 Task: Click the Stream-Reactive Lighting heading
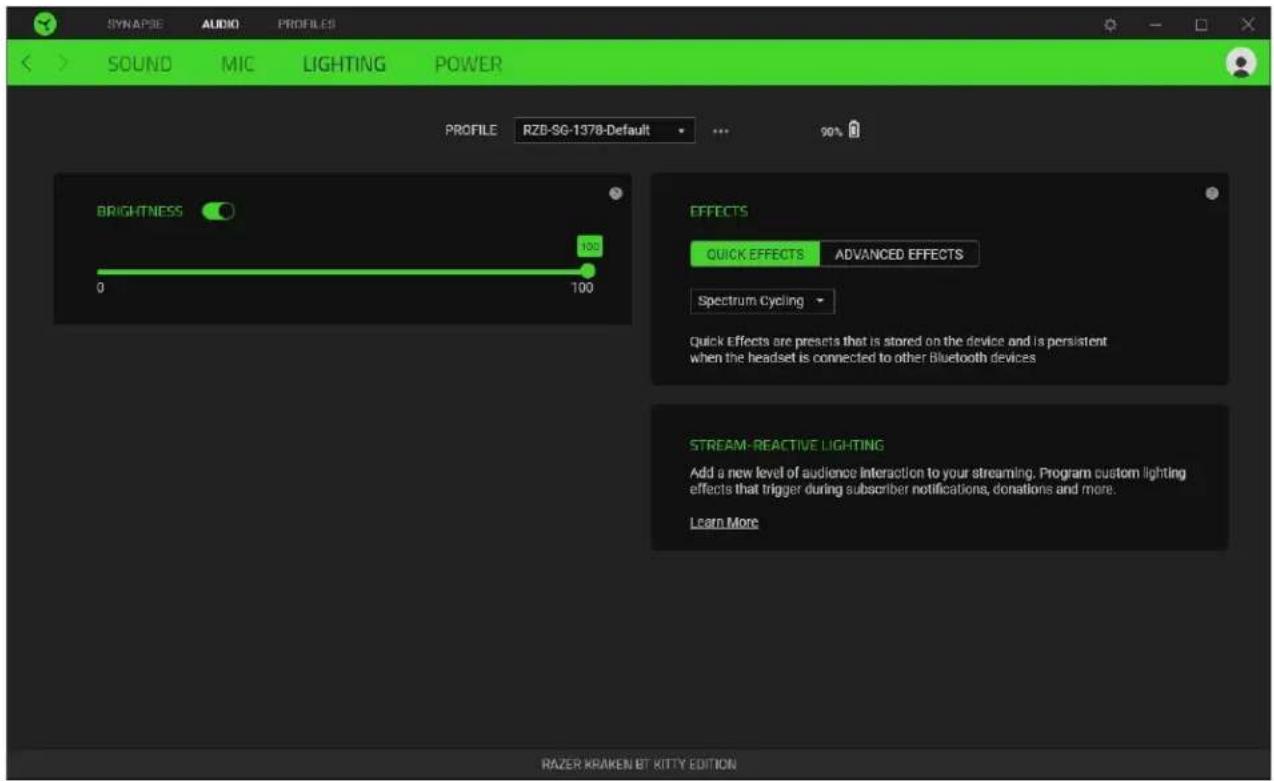point(787,445)
